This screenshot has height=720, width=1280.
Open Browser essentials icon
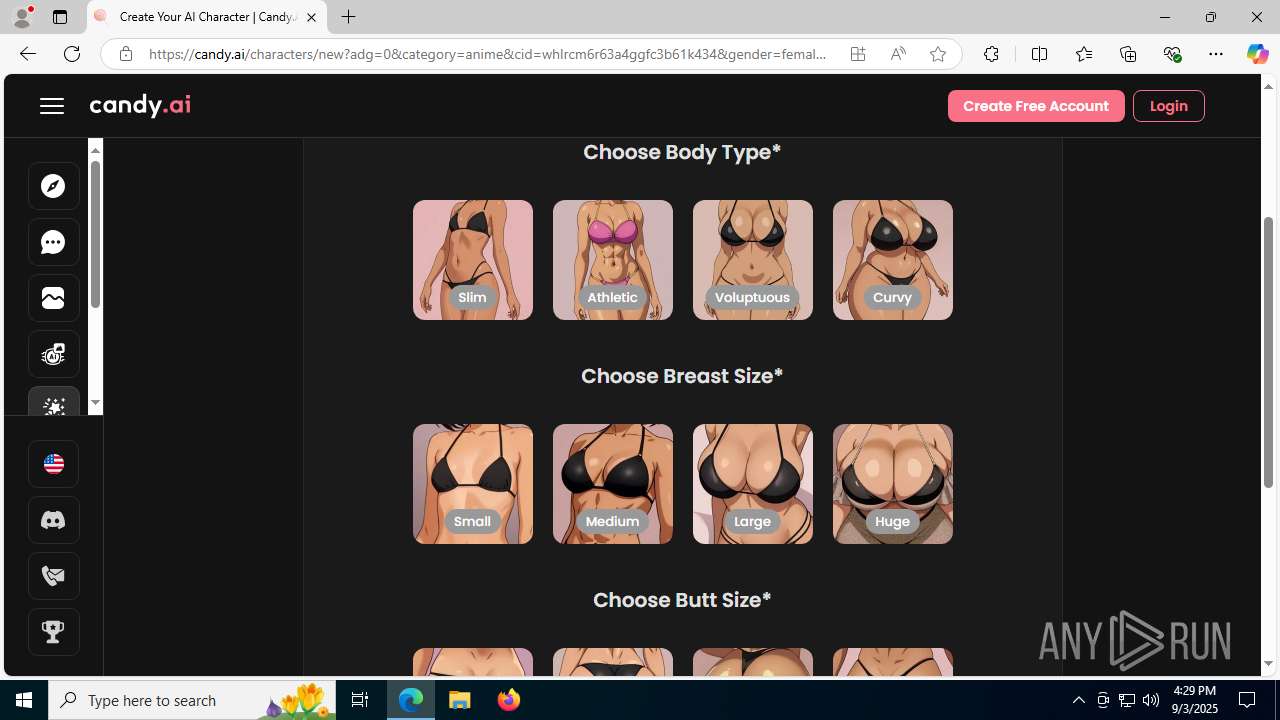click(1172, 54)
